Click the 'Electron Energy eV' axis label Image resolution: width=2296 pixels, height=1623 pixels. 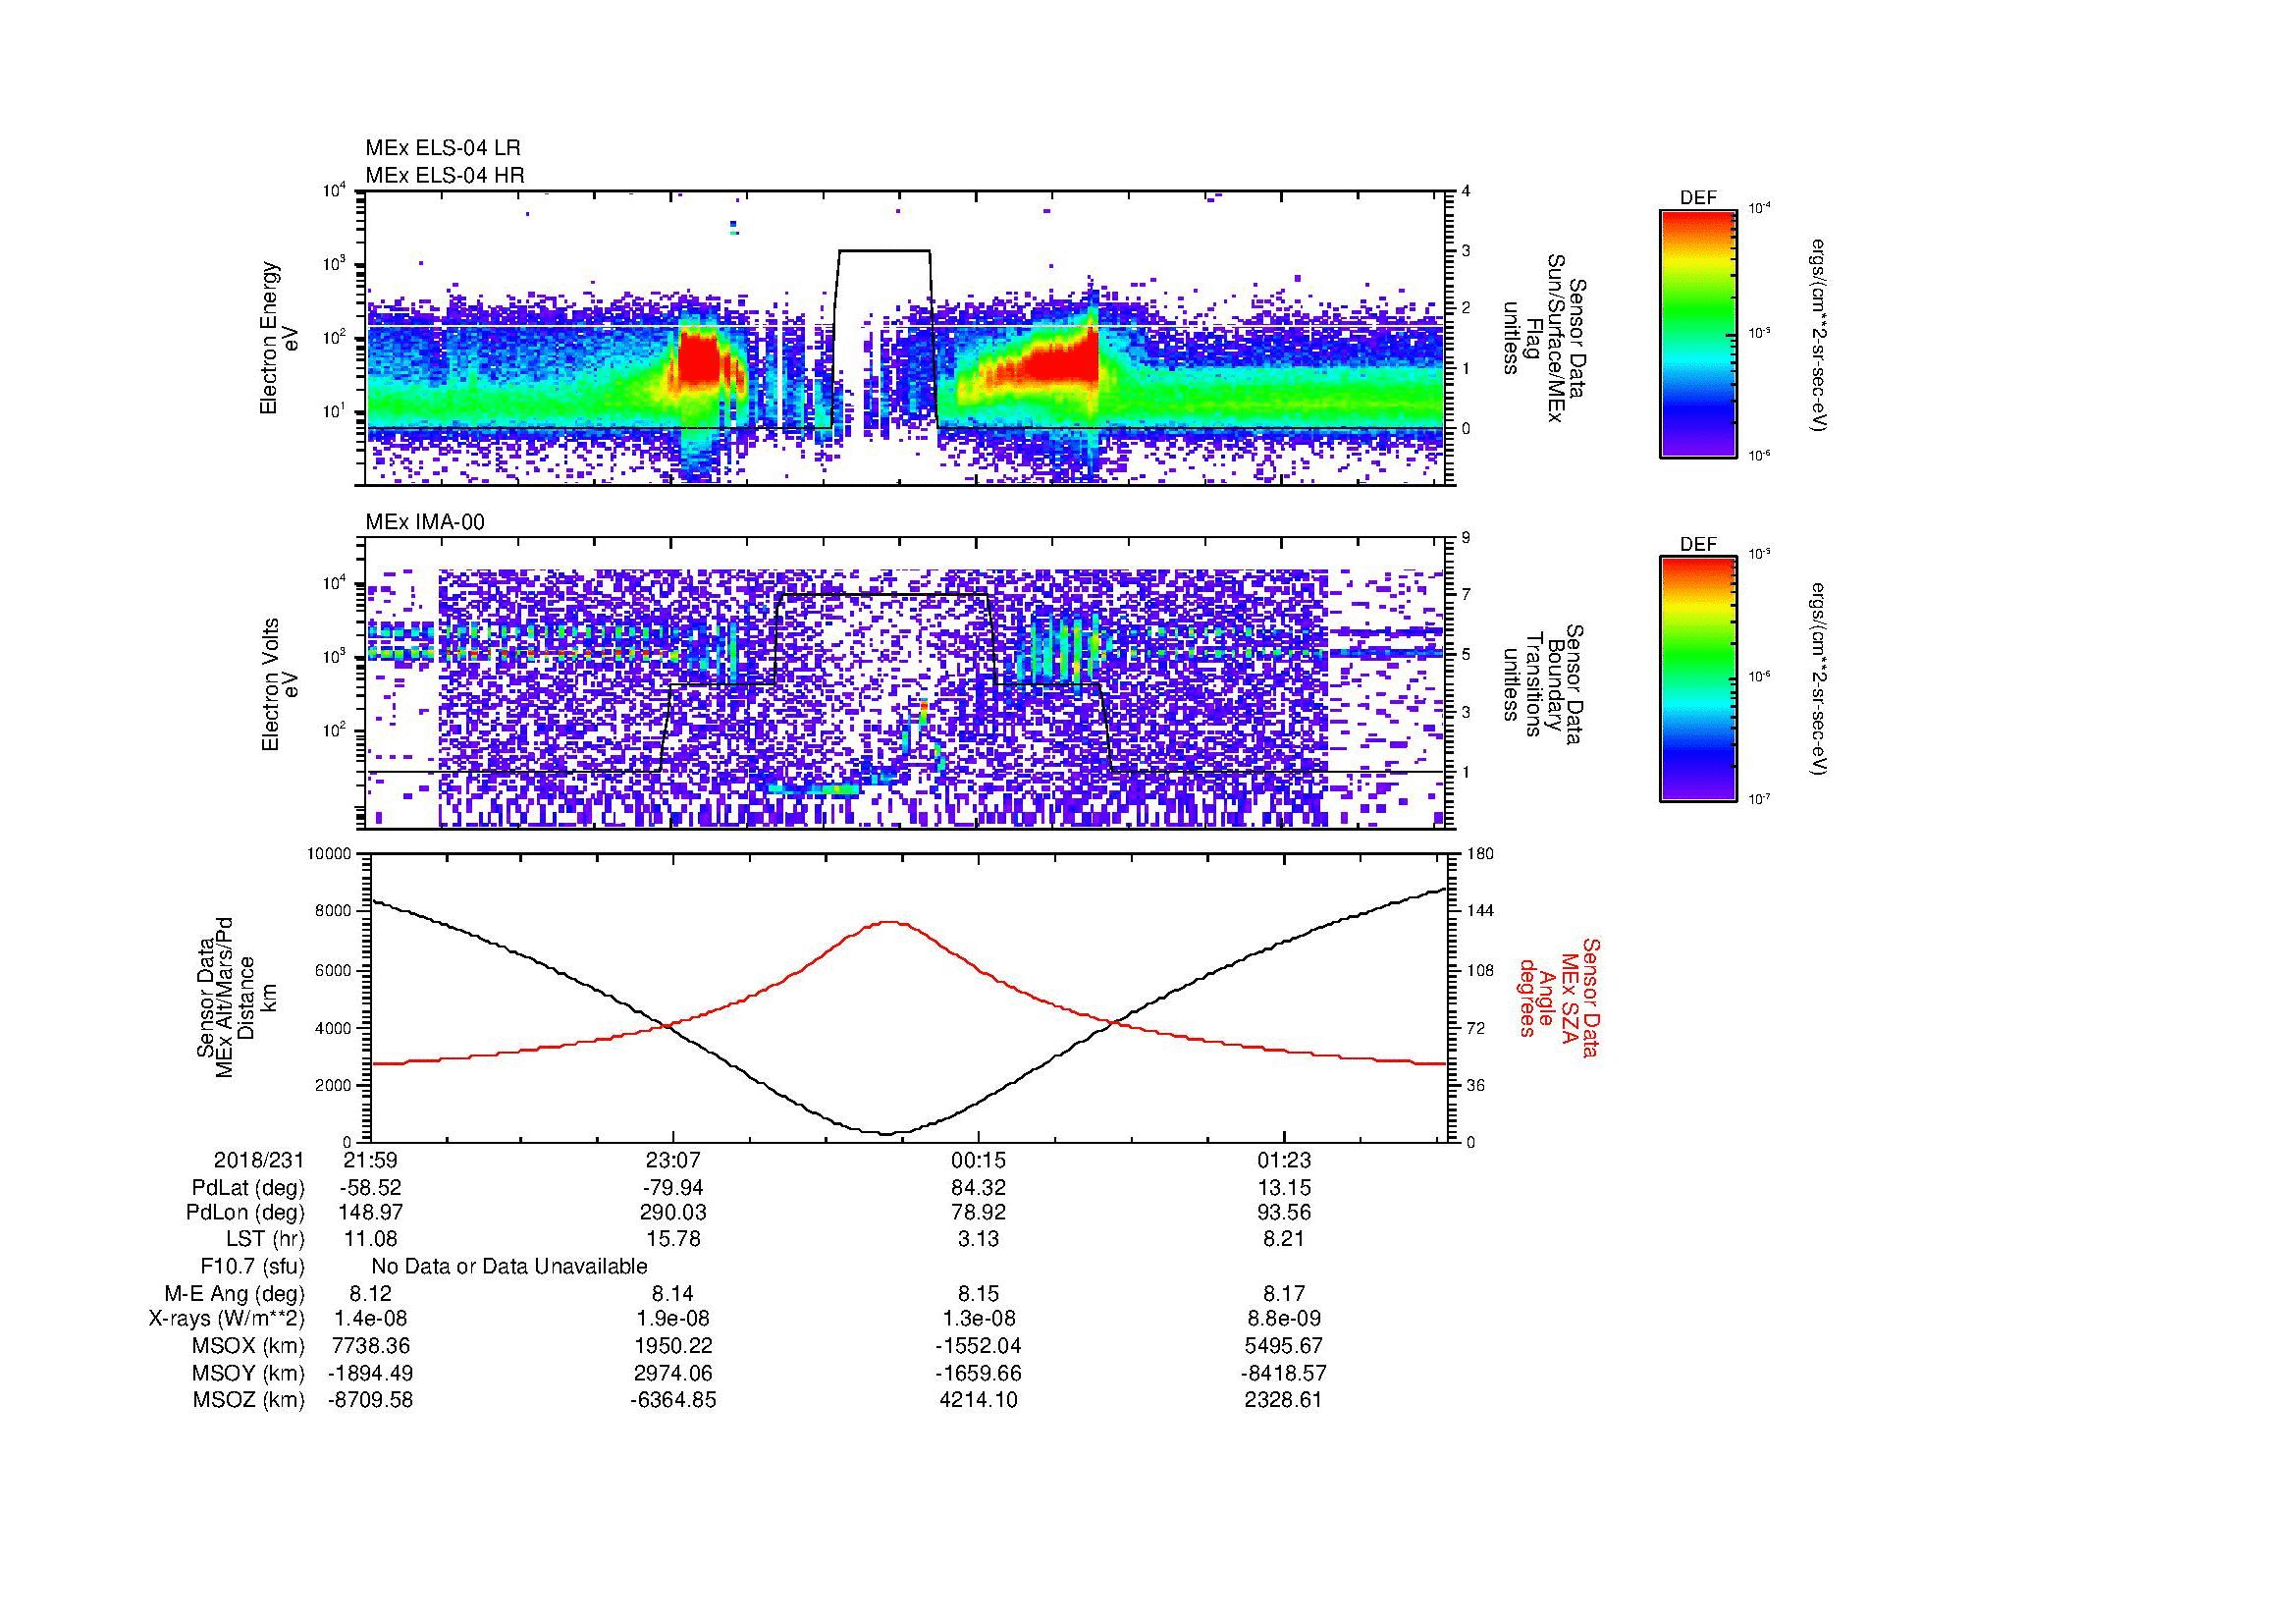[x=279, y=338]
